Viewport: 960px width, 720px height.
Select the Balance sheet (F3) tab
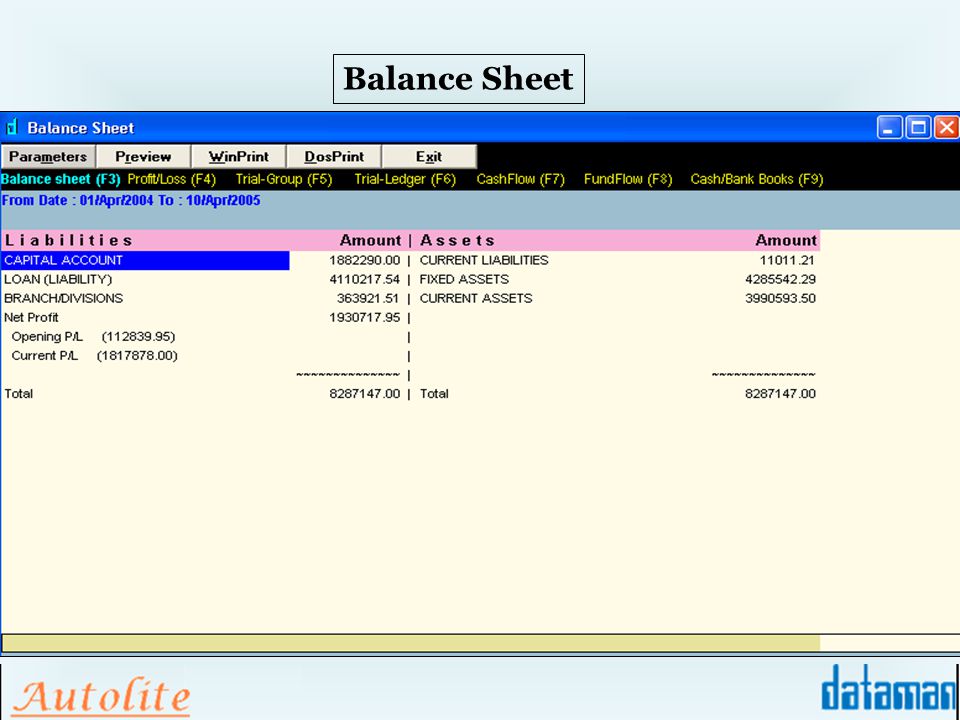61,179
